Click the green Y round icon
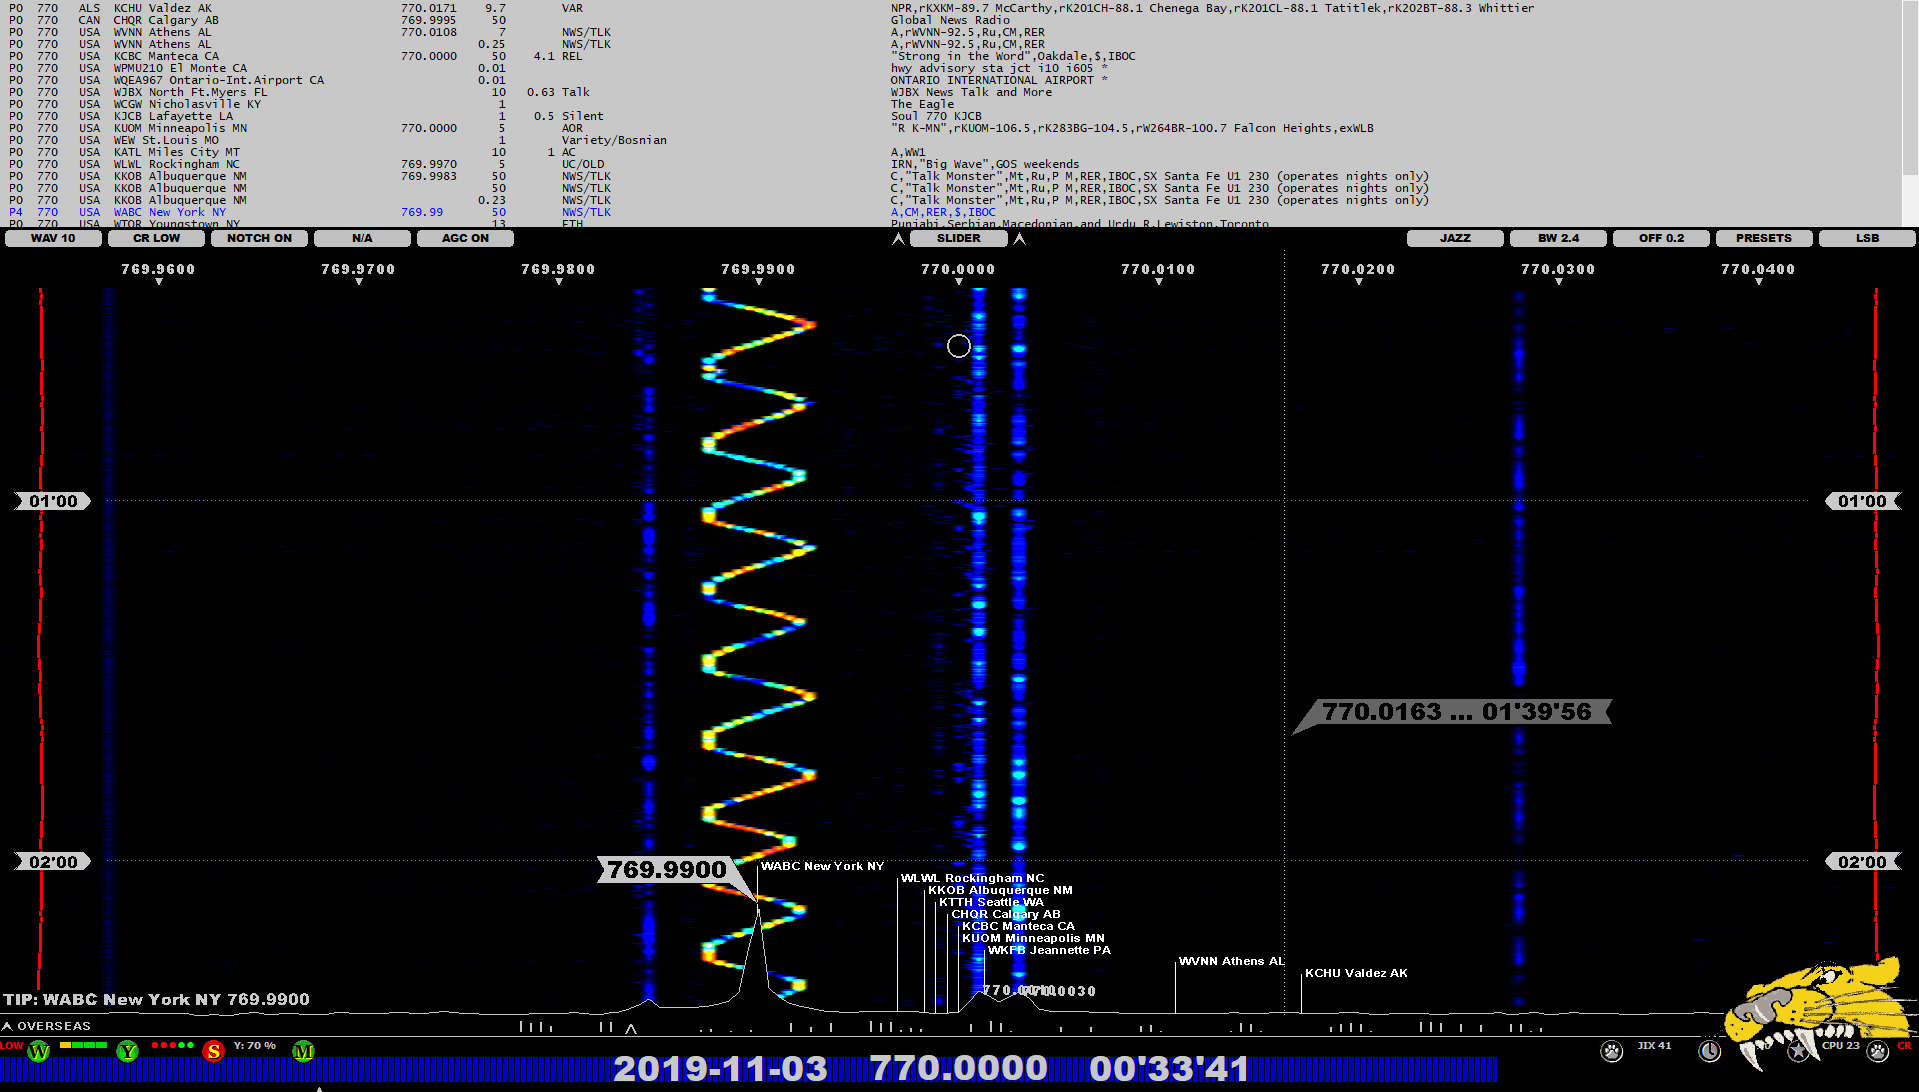1919x1092 pixels. pyautogui.click(x=127, y=1051)
